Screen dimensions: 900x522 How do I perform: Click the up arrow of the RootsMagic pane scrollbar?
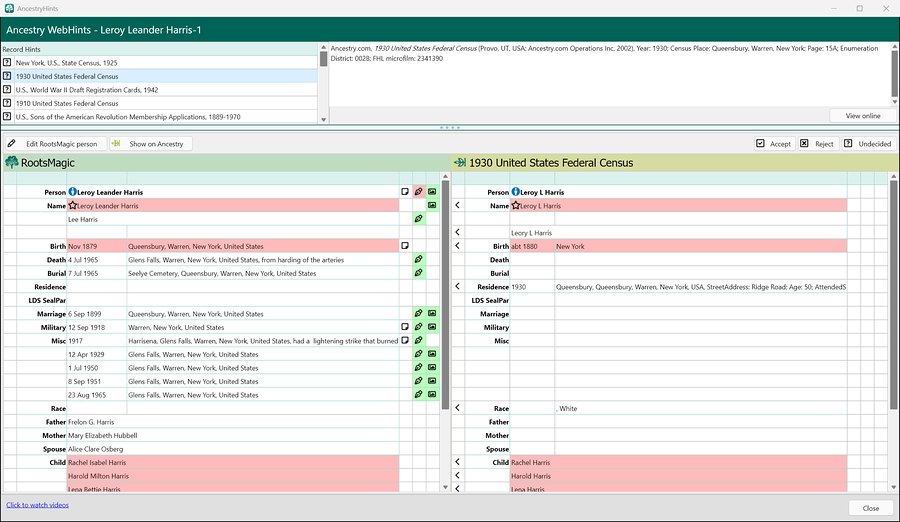[x=445, y=176]
